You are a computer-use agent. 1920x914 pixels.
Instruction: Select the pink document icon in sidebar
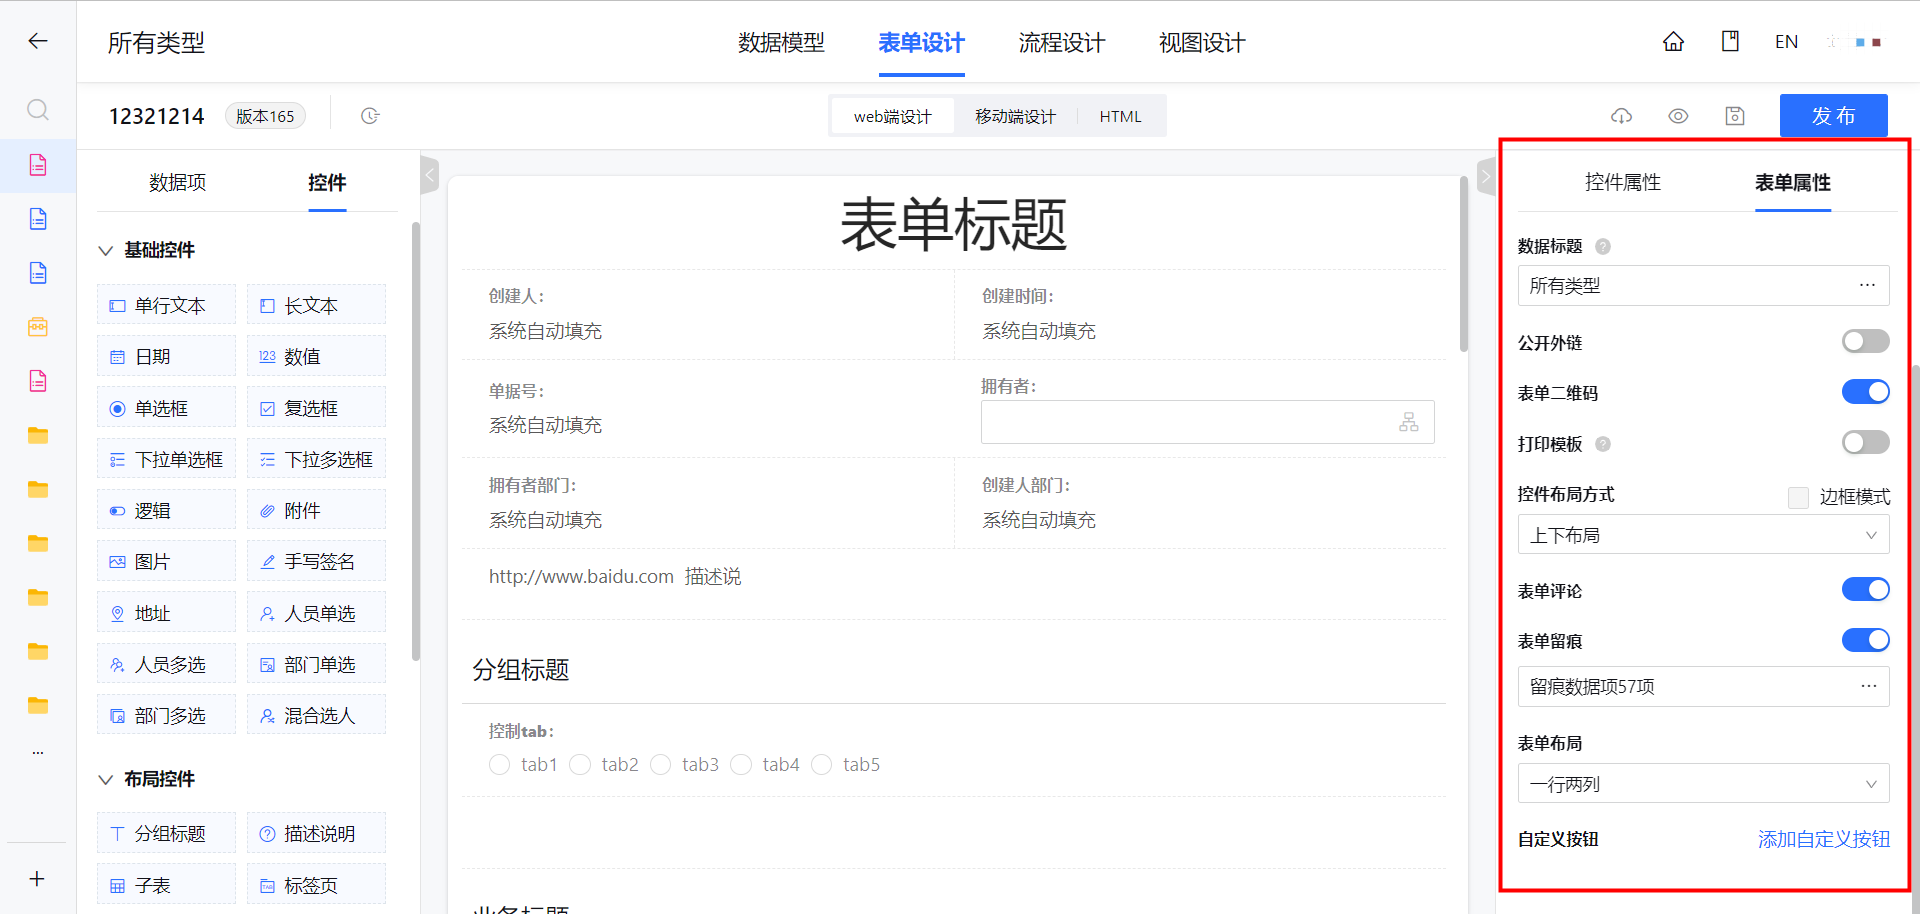click(x=38, y=165)
